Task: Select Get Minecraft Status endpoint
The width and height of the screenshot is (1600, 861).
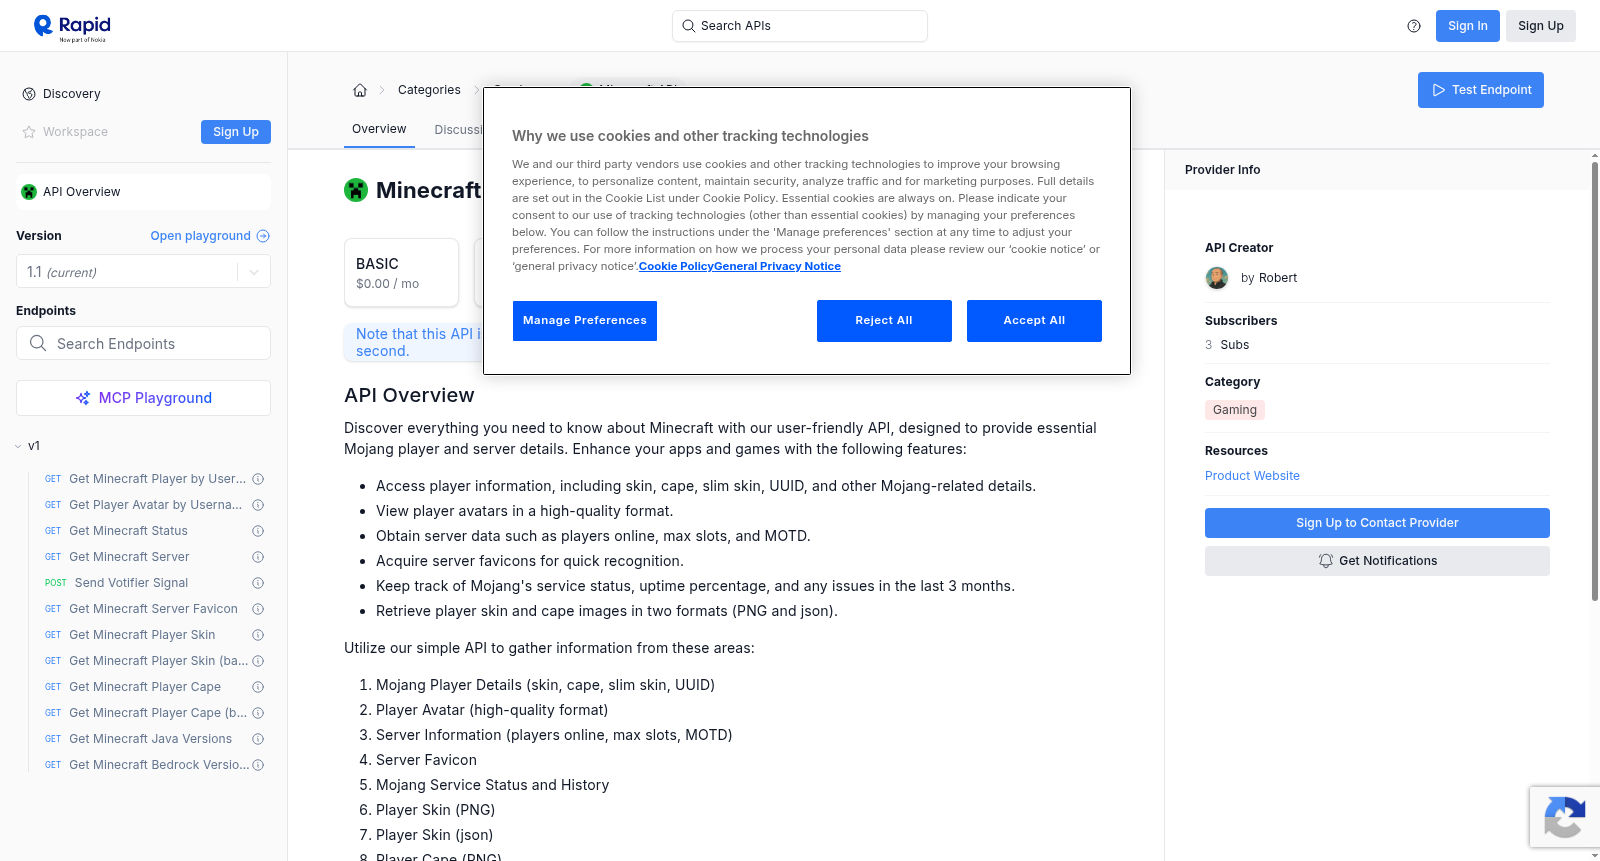Action: click(x=128, y=531)
